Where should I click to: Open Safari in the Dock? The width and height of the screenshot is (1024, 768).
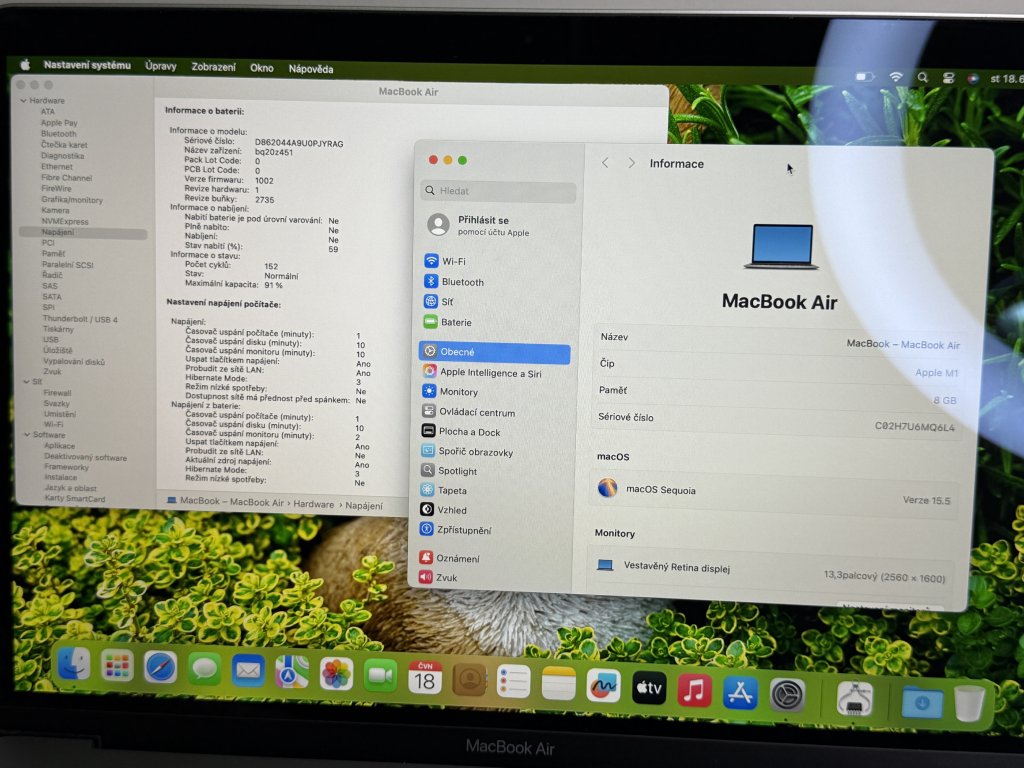coord(161,668)
